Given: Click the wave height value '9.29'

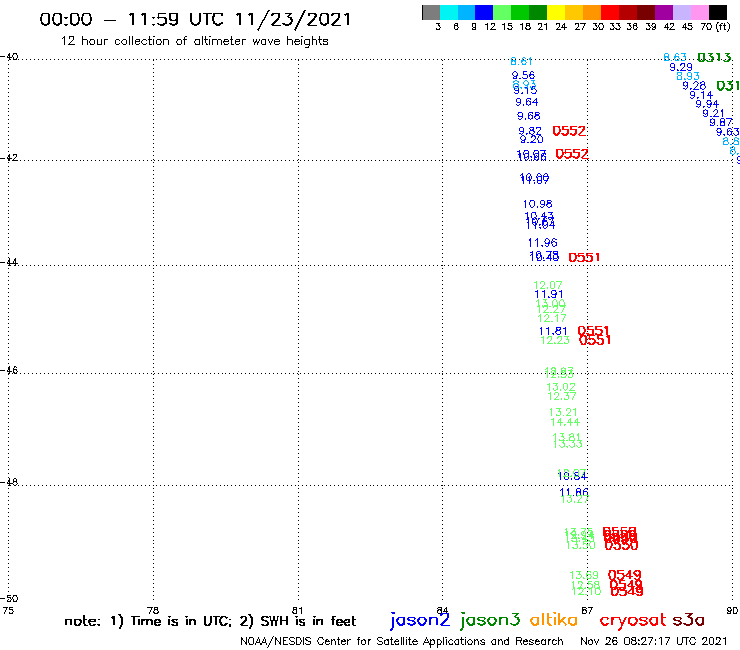Looking at the screenshot, I should pos(681,68).
